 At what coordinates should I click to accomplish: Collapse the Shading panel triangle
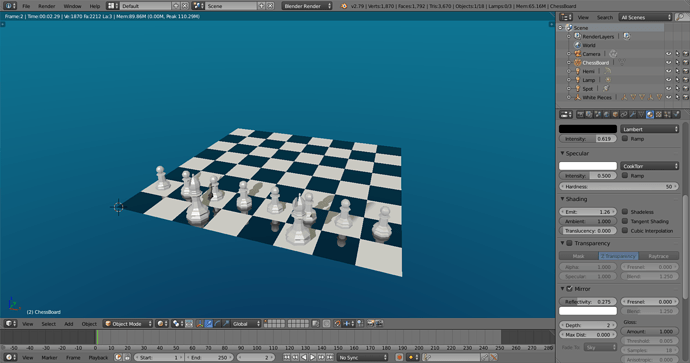[x=562, y=199]
